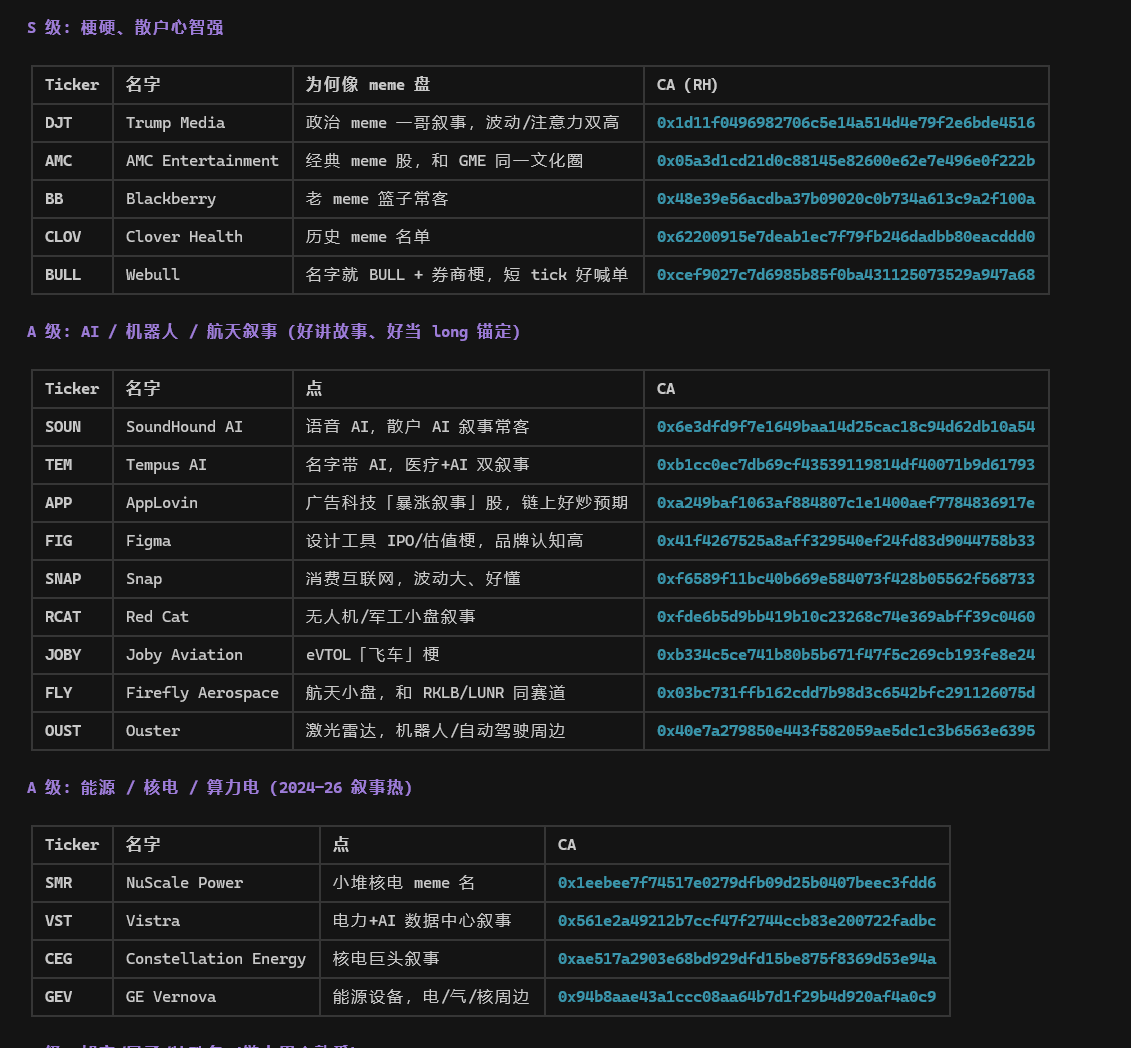Select the '电力+AI 数据中心叙事' cell
The width and height of the screenshot is (1131, 1048).
[432, 921]
